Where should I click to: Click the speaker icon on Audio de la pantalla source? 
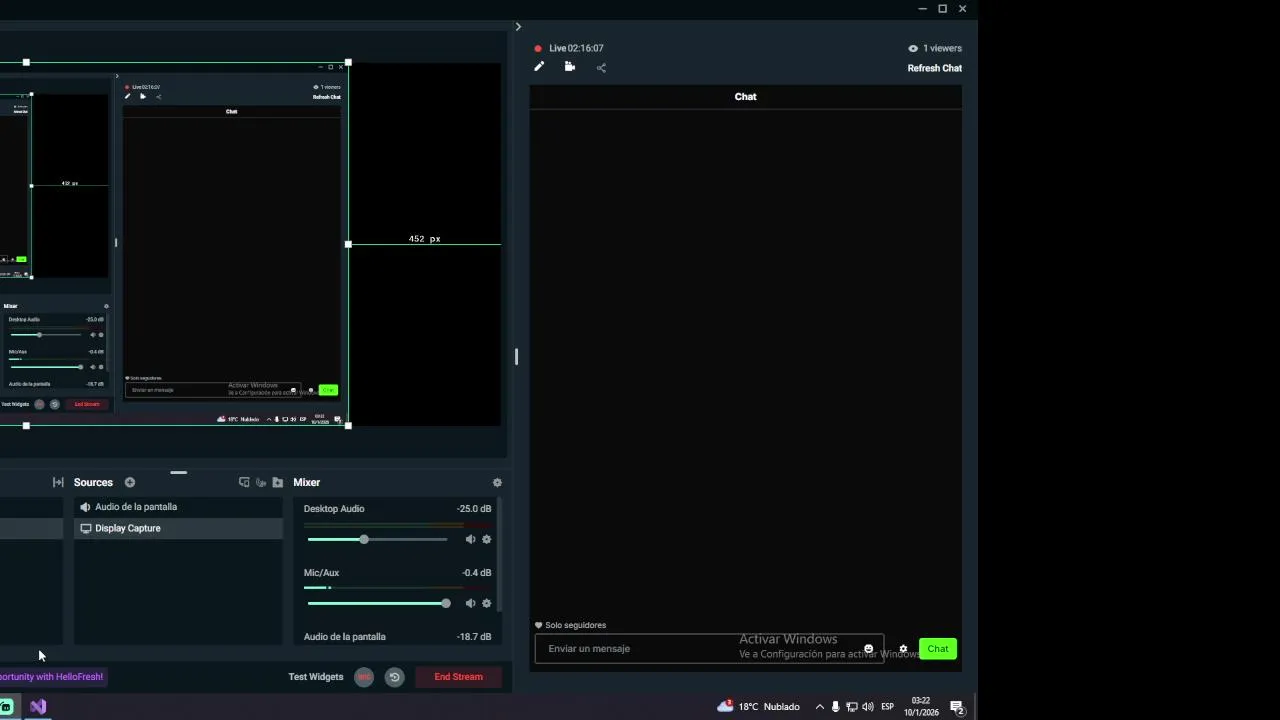pyautogui.click(x=85, y=507)
